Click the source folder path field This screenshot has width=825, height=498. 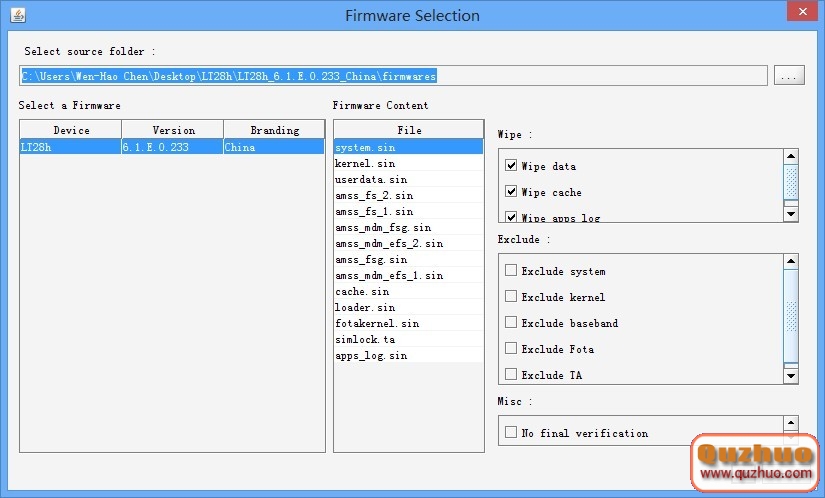coord(393,76)
